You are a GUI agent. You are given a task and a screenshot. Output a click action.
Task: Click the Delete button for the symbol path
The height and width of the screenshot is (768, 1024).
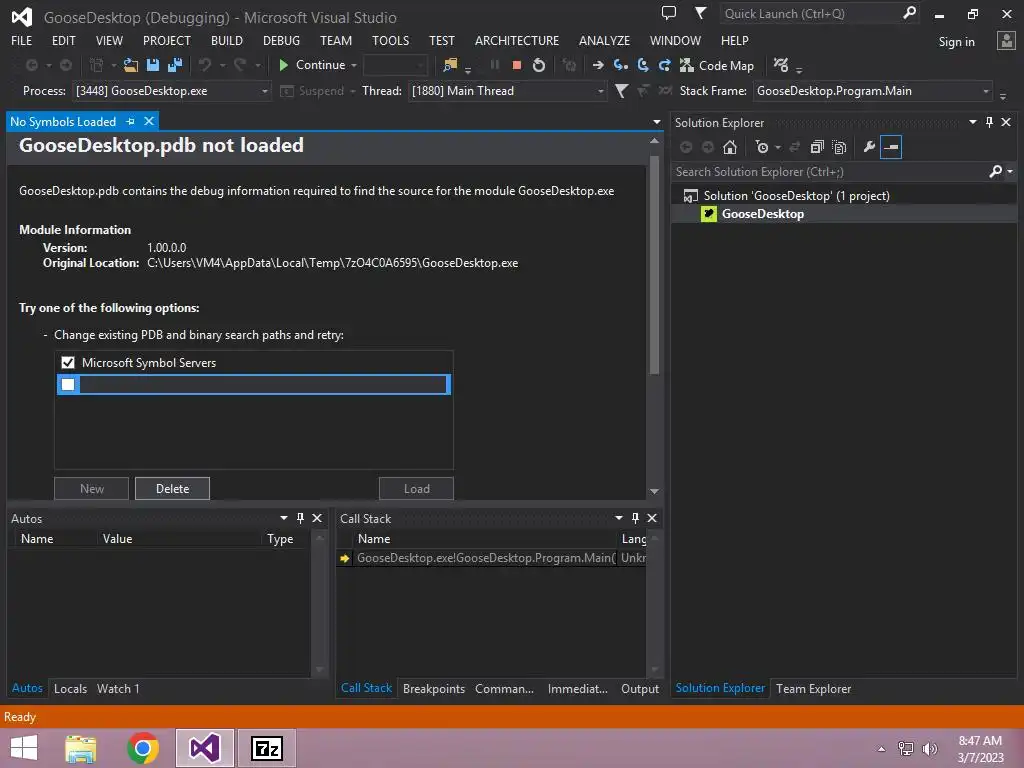172,488
